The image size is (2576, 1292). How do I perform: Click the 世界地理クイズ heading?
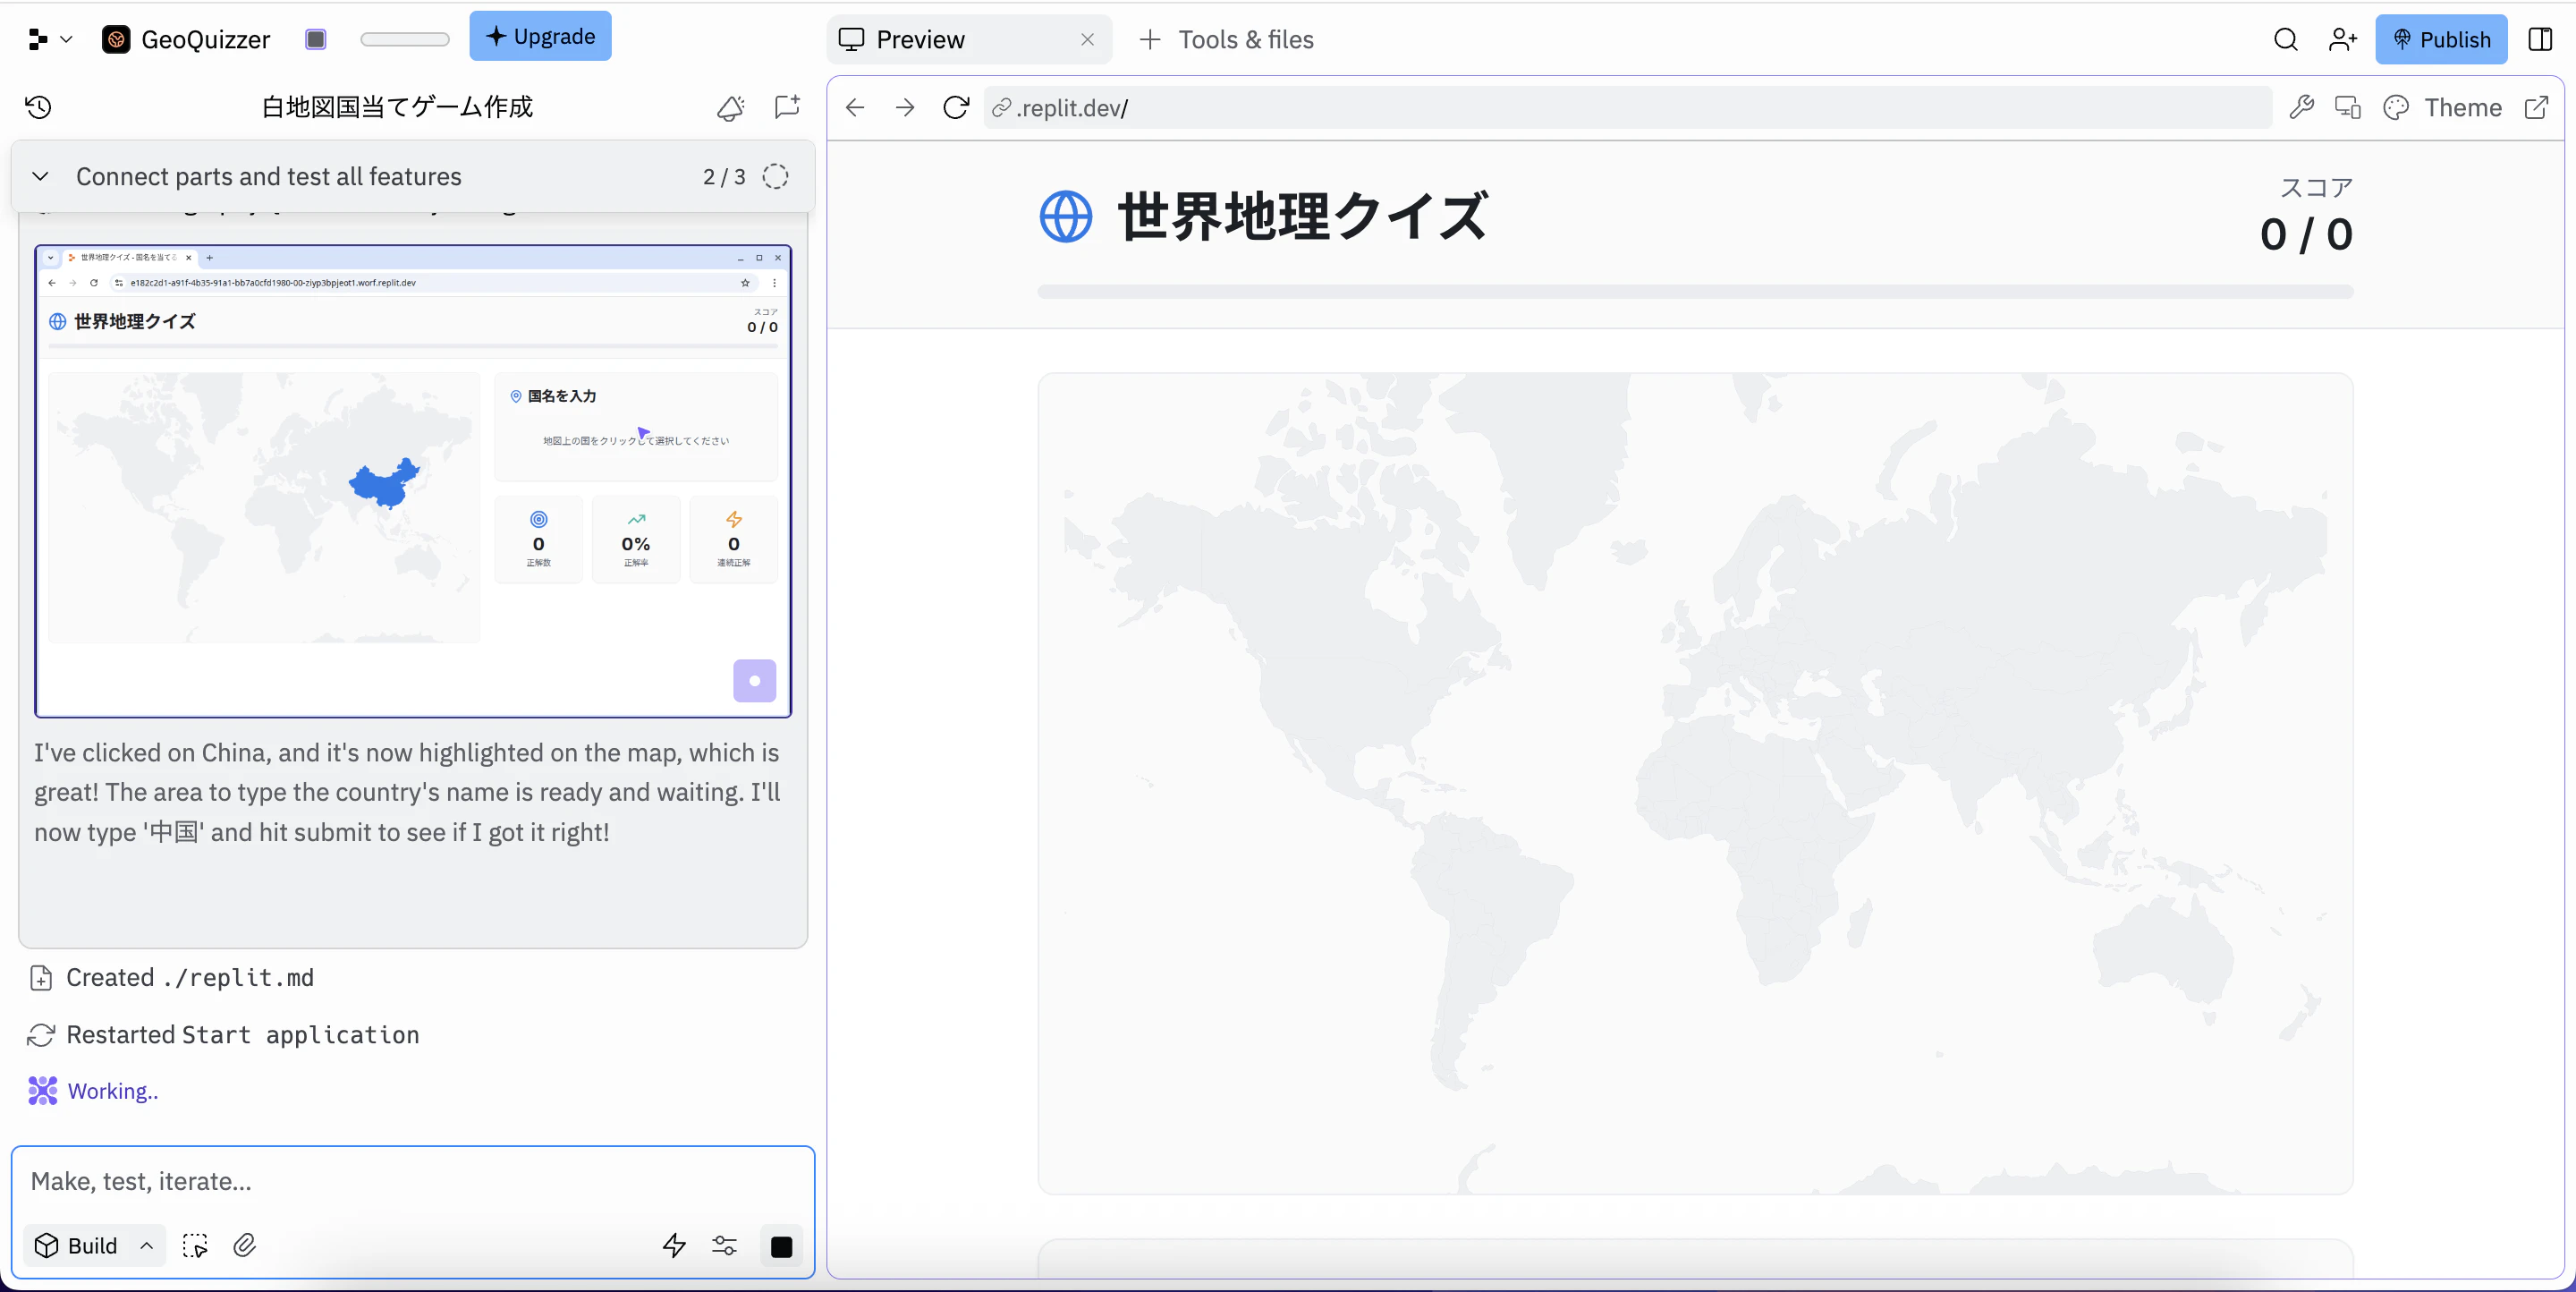[1303, 216]
